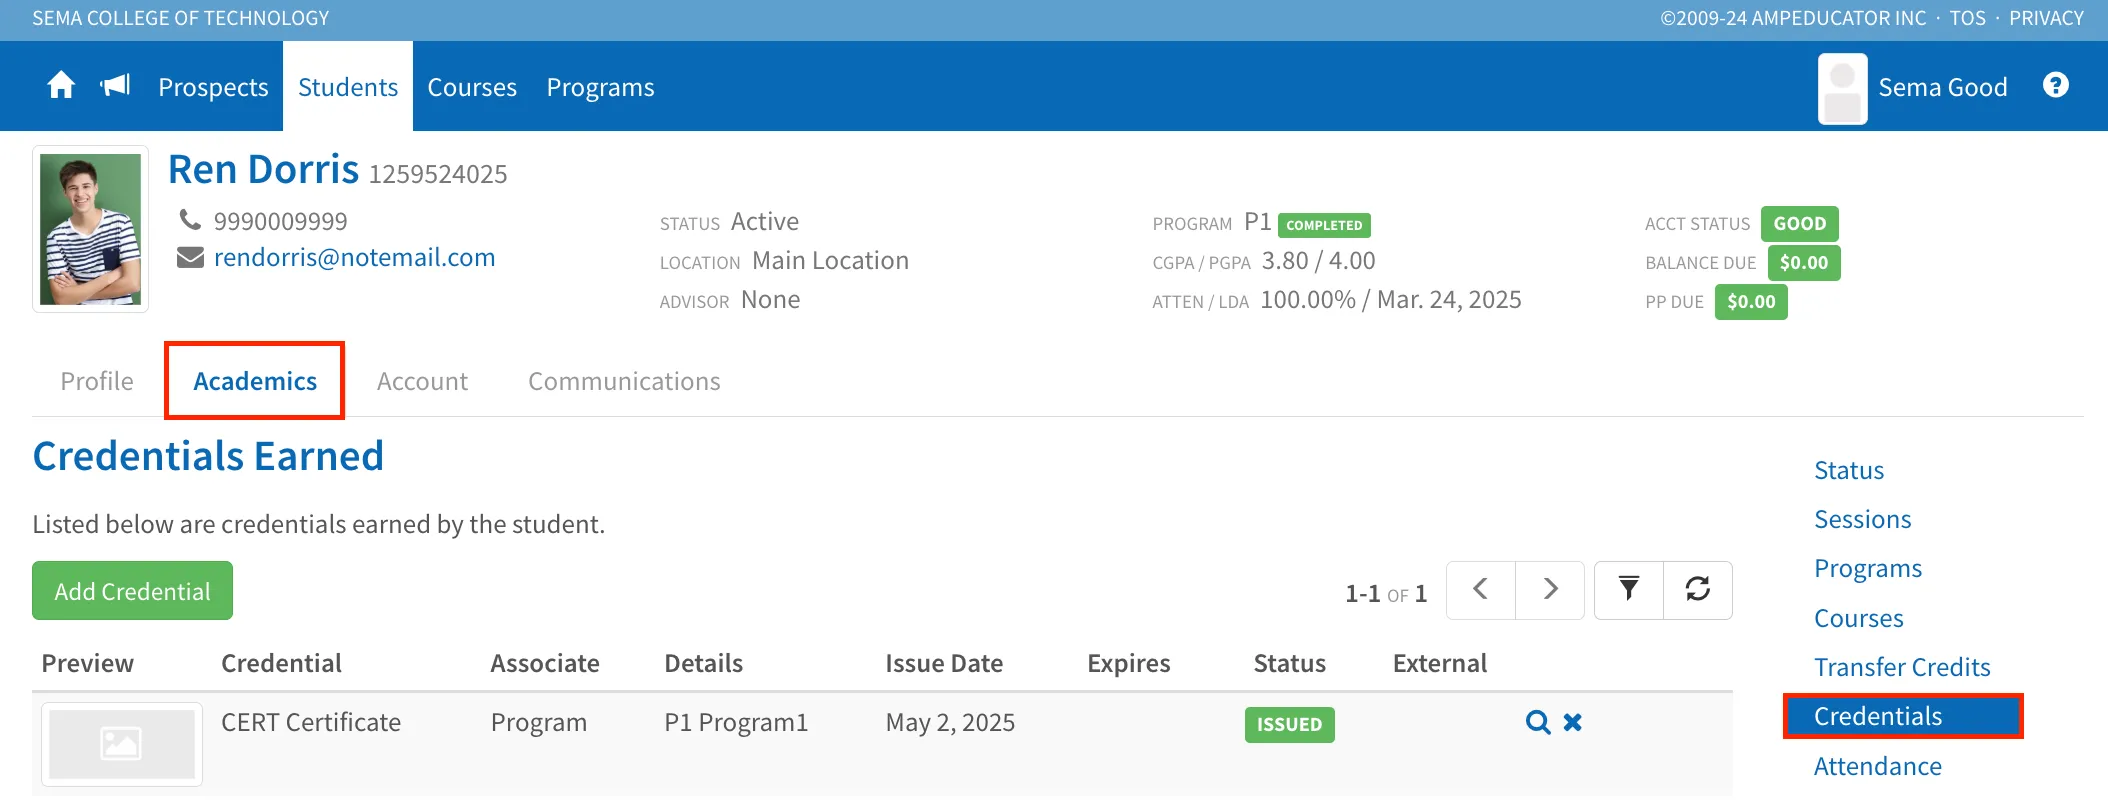Viewport: 2108px width, 806px height.
Task: Click the phone icon beside 9990009999
Action: 189,219
